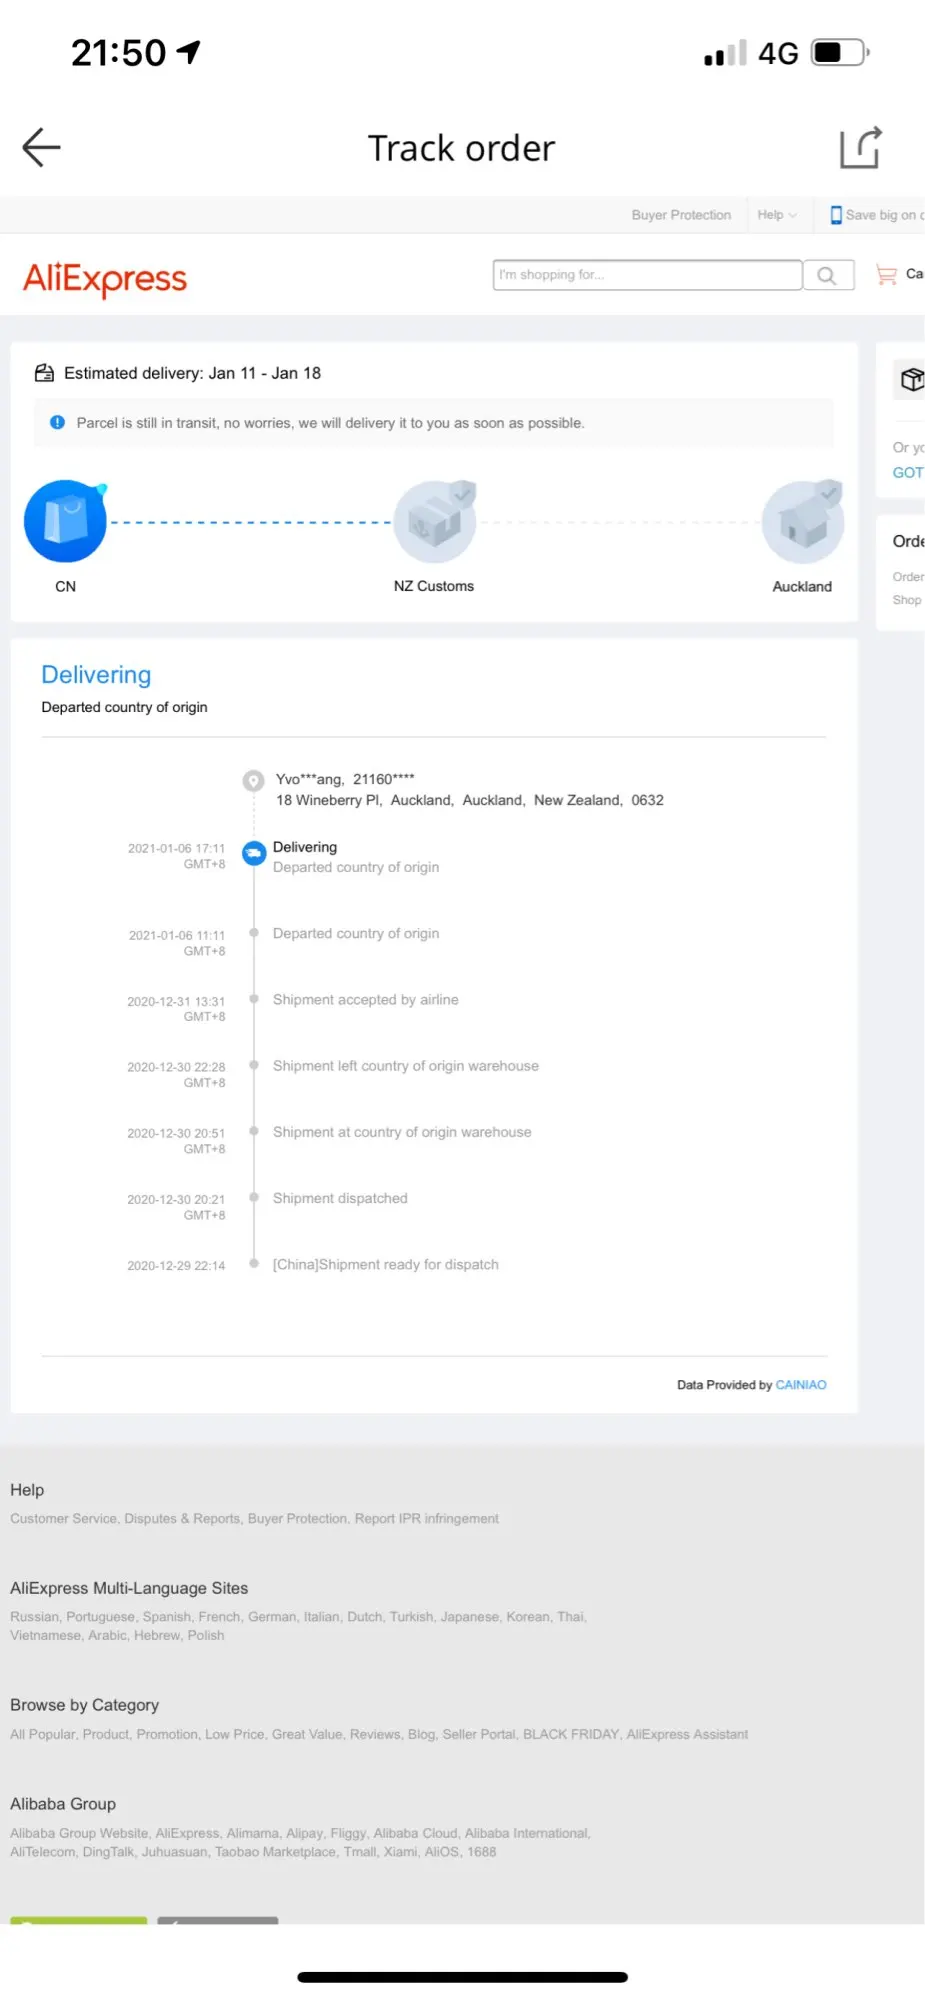Open AliExpress Assistant footer link
This screenshot has width=925, height=2000.
coord(687,1734)
